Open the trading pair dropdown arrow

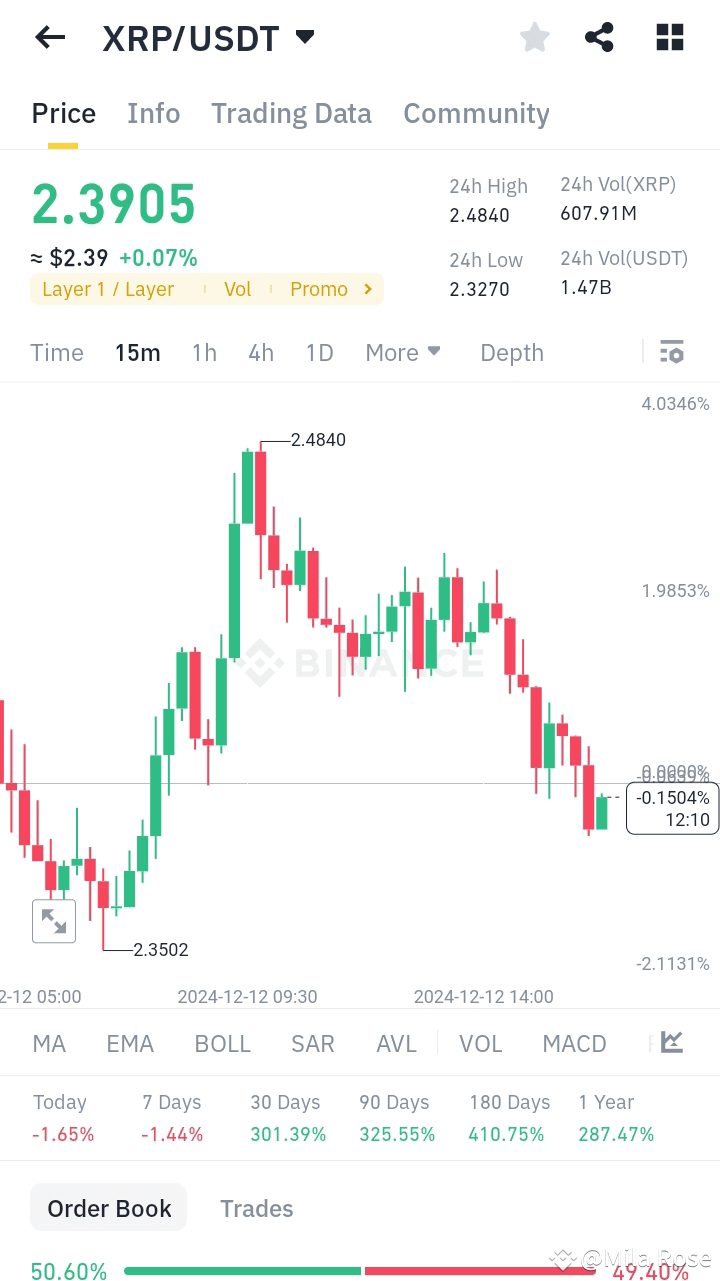point(304,35)
